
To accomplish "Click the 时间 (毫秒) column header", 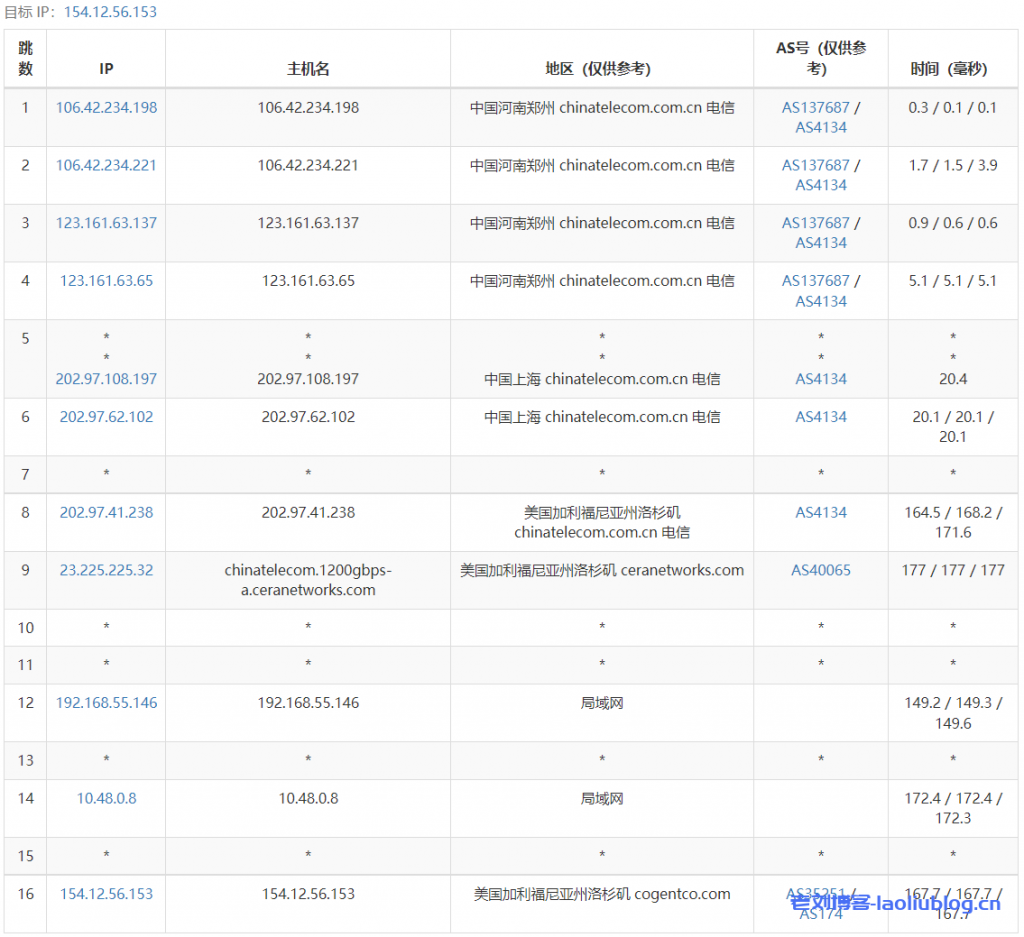I will coord(948,69).
